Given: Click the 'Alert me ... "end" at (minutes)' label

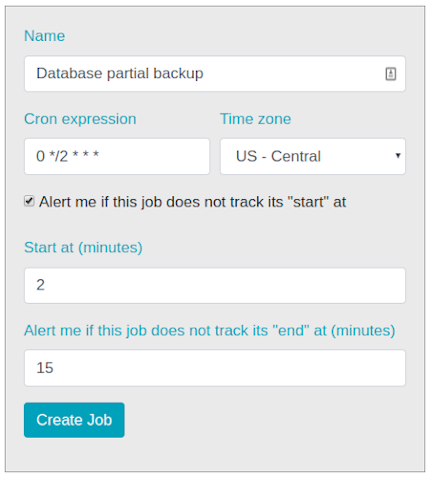Looking at the screenshot, I should click(210, 331).
